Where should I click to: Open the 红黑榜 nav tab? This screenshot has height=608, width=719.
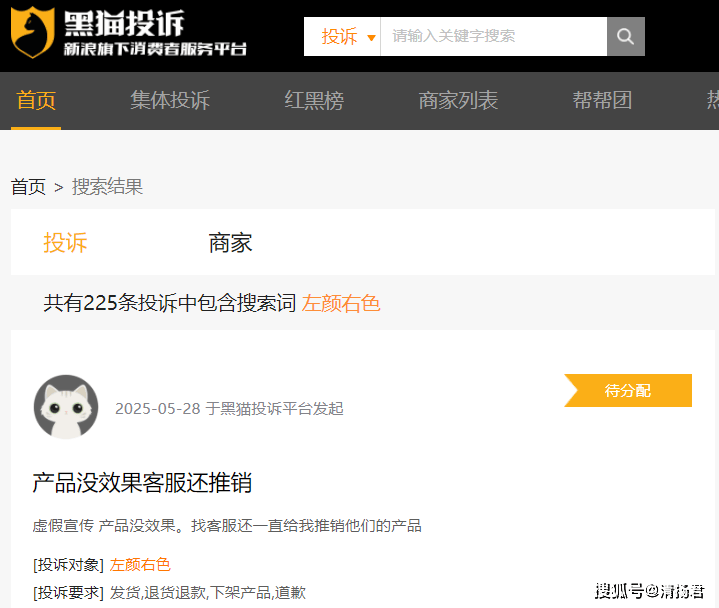coord(314,100)
